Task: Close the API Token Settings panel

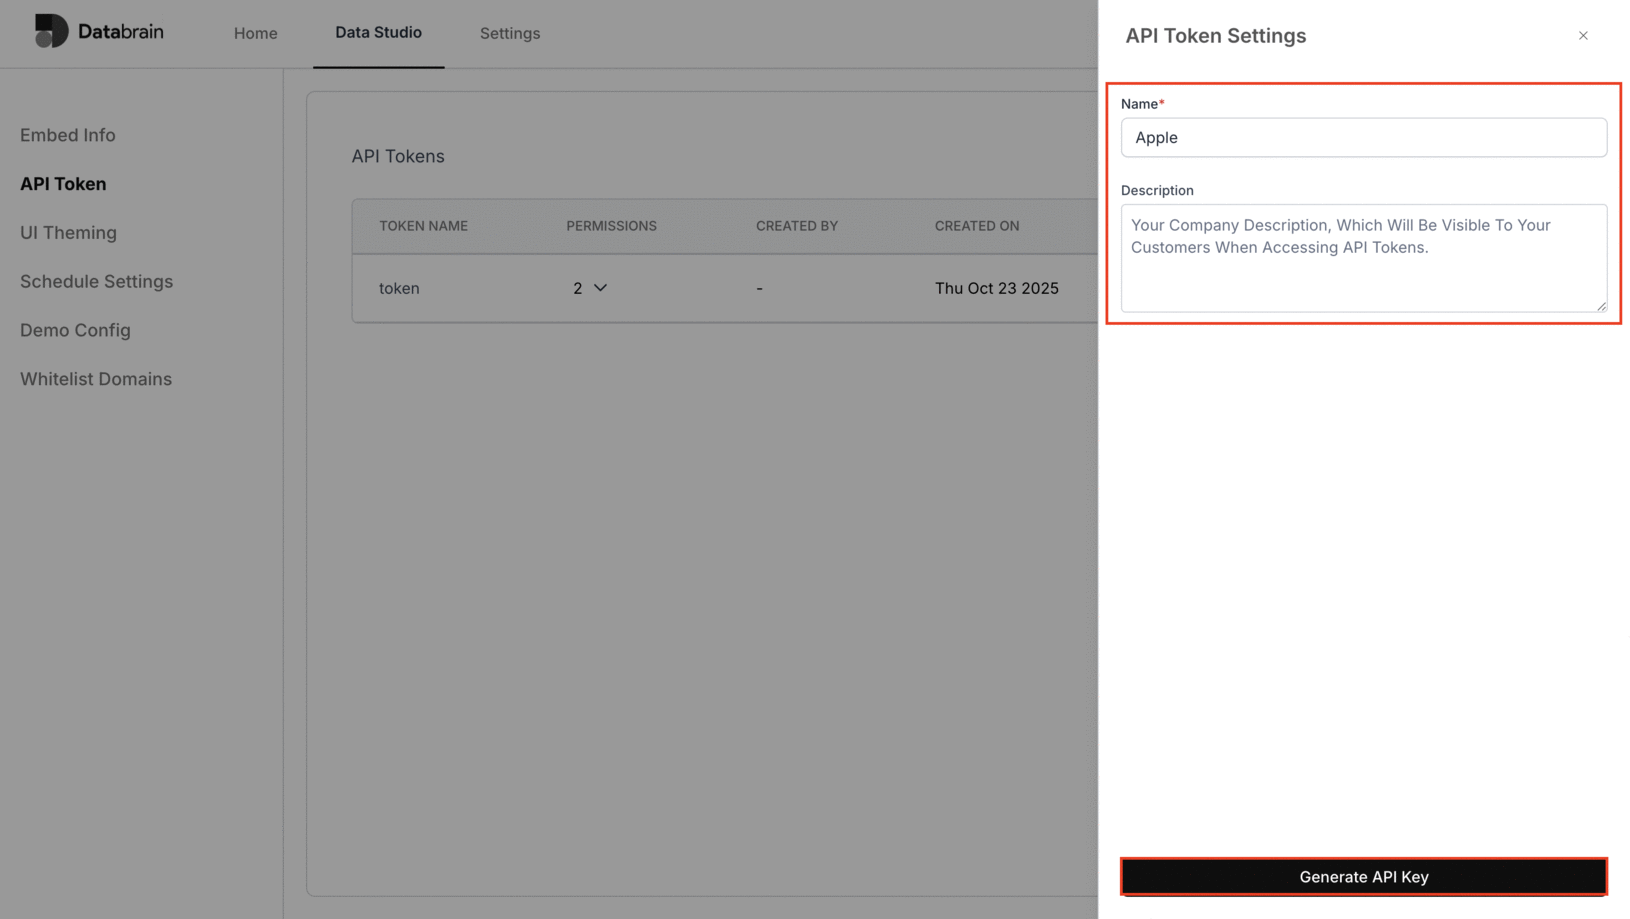Action: pos(1583,35)
